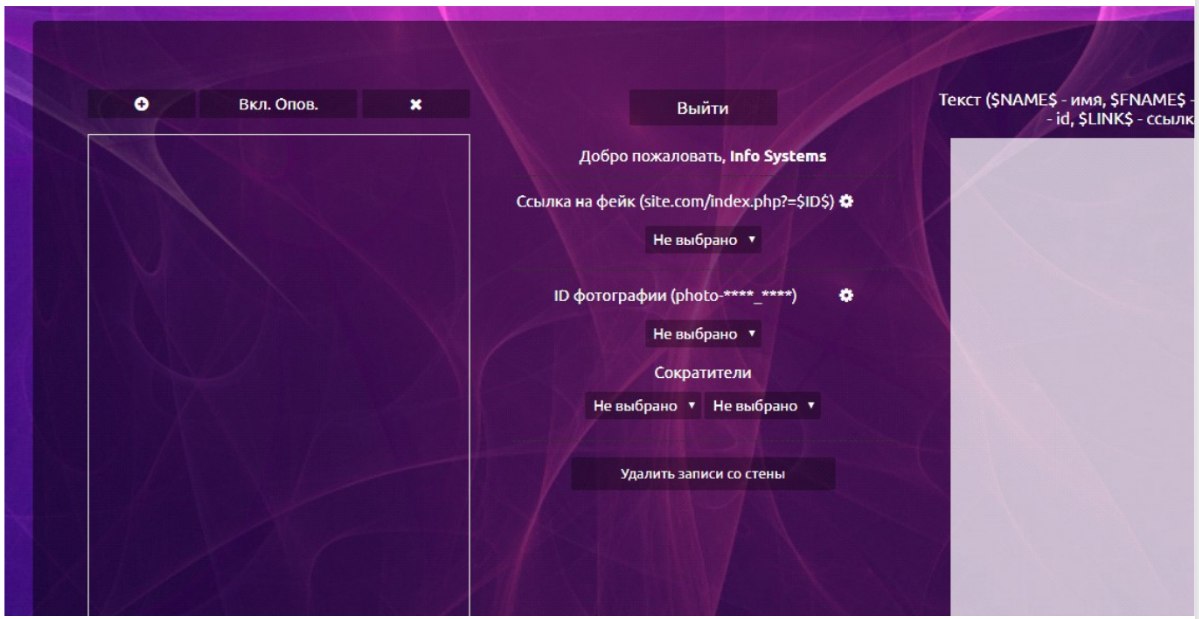Click the X icon above the list
Screen dimensions: 1199x619
(415, 105)
